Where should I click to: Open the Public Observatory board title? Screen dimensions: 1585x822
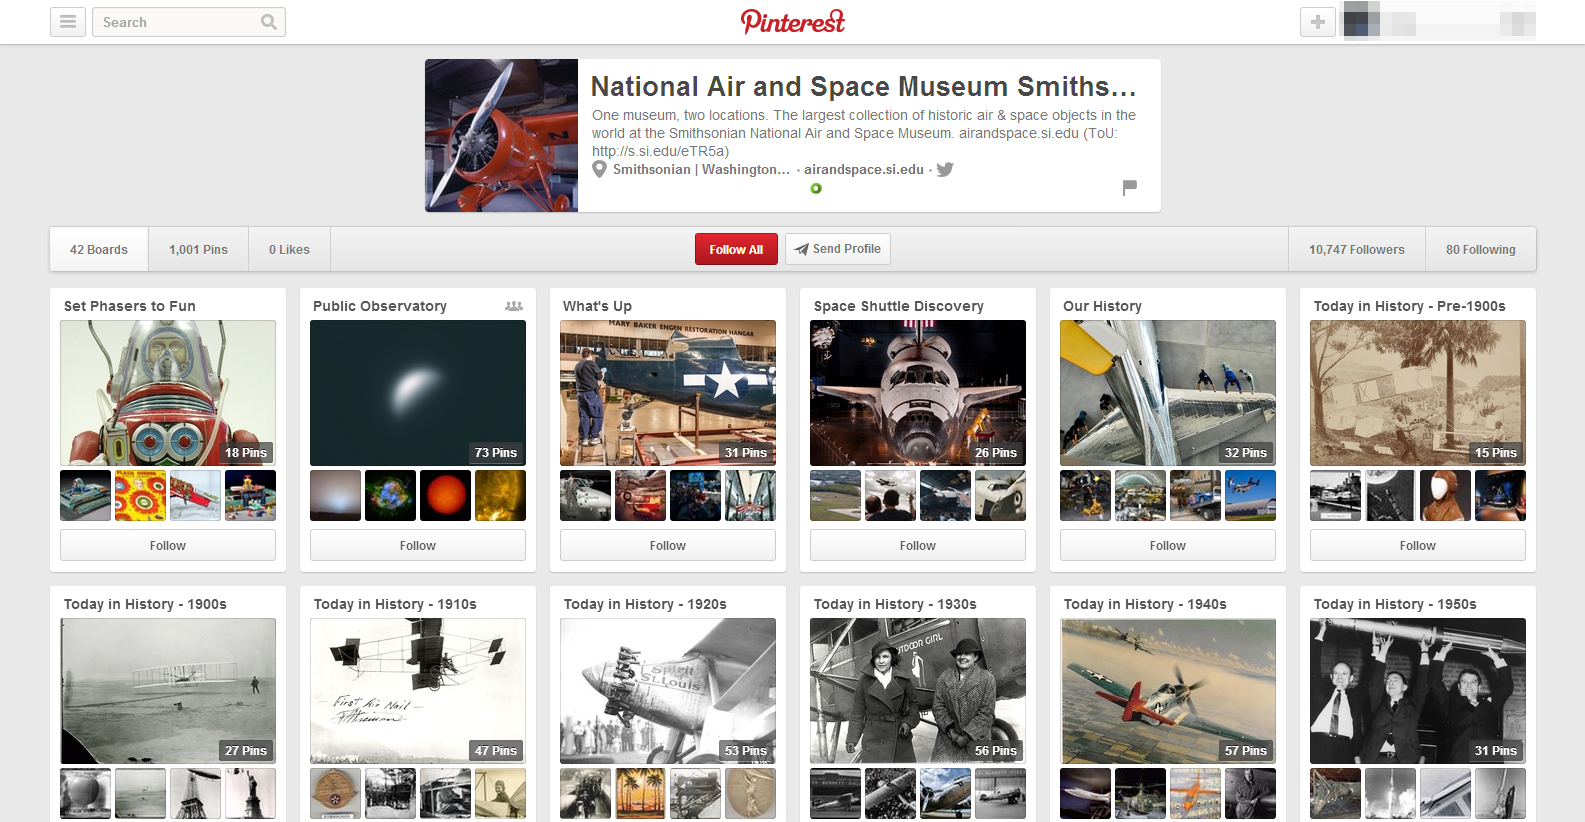380,306
